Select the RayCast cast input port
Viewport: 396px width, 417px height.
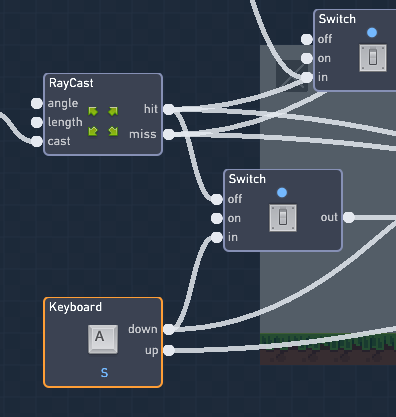click(37, 141)
